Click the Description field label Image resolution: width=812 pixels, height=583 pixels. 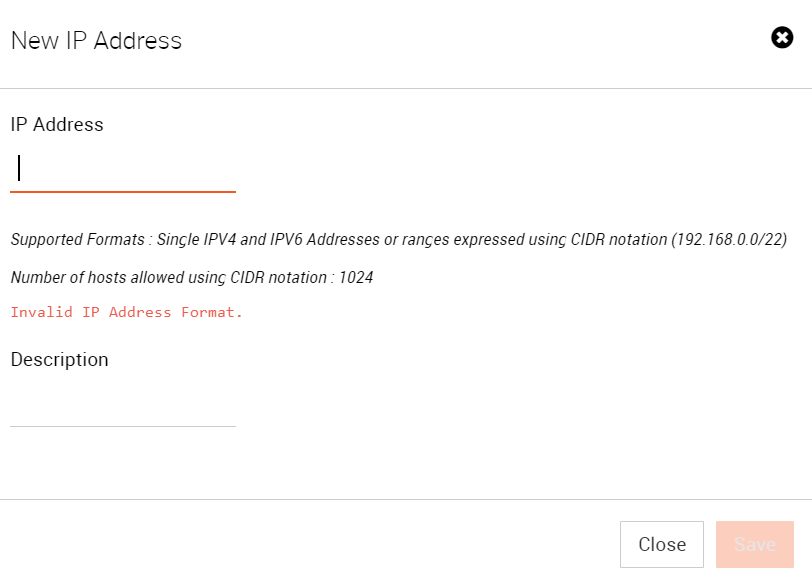(x=60, y=359)
